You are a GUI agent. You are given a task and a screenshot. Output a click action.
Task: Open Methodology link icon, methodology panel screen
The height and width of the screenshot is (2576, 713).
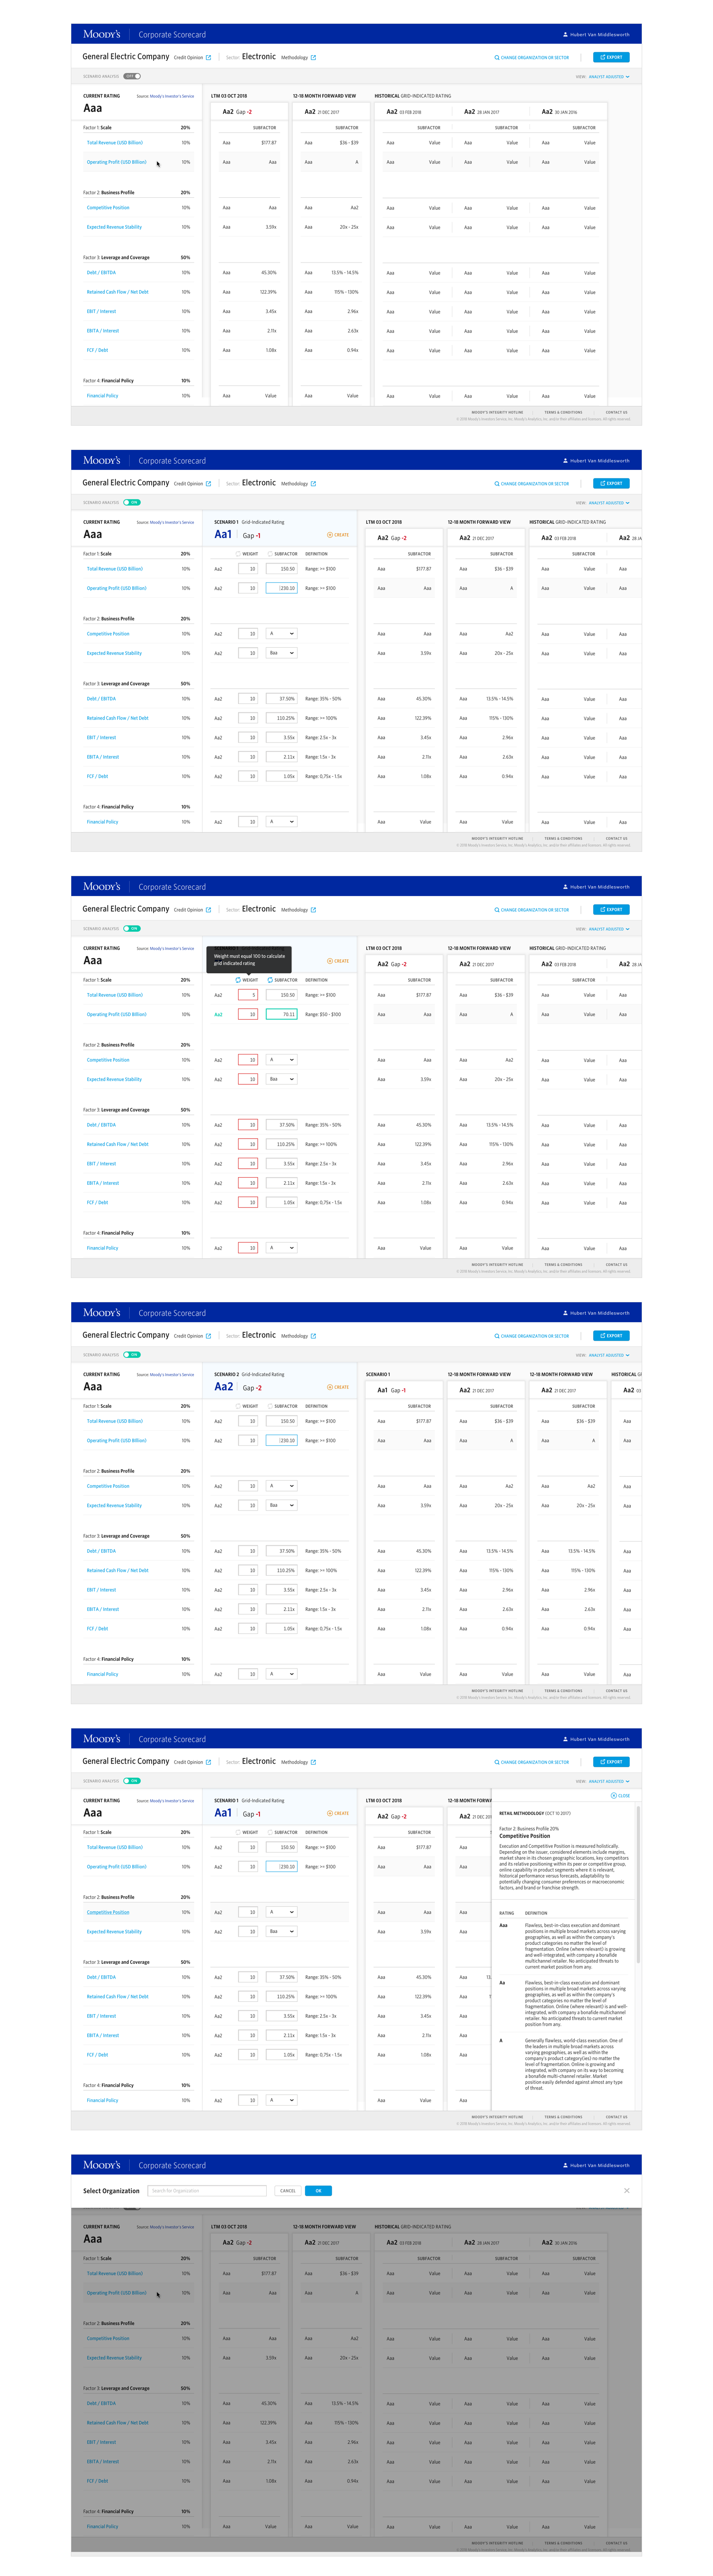click(x=313, y=1762)
